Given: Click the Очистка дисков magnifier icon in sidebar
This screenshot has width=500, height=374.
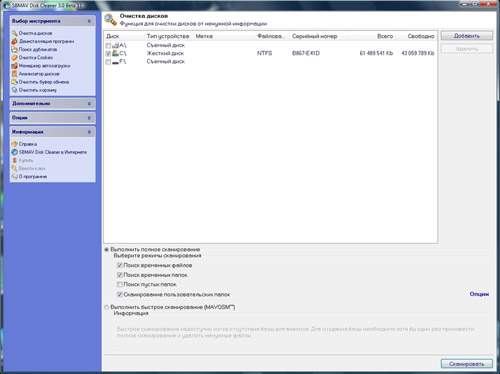Looking at the screenshot, I should pos(14,33).
